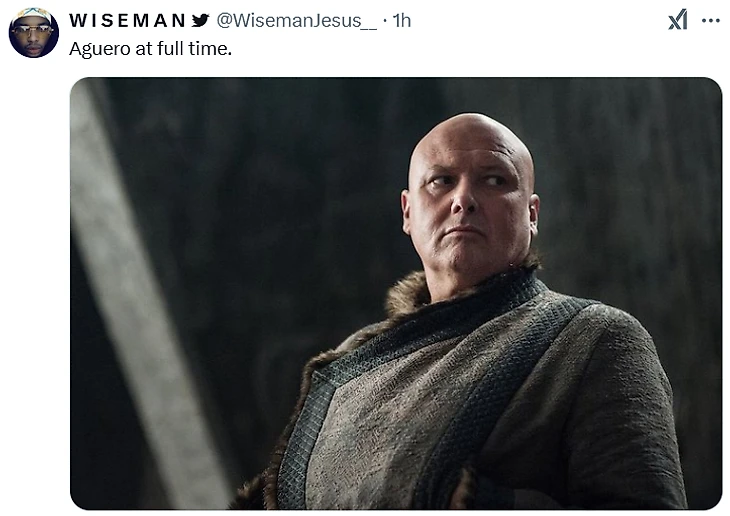The image size is (730, 516).
Task: Open the three-dot more options menu
Action: pos(711,20)
